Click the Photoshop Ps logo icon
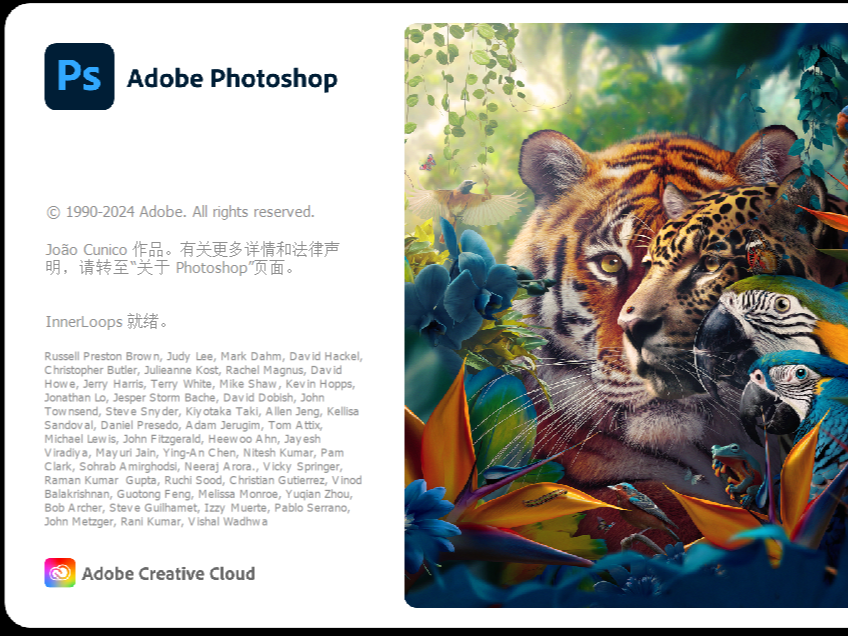Viewport: 848px width, 636px height. coord(79,77)
